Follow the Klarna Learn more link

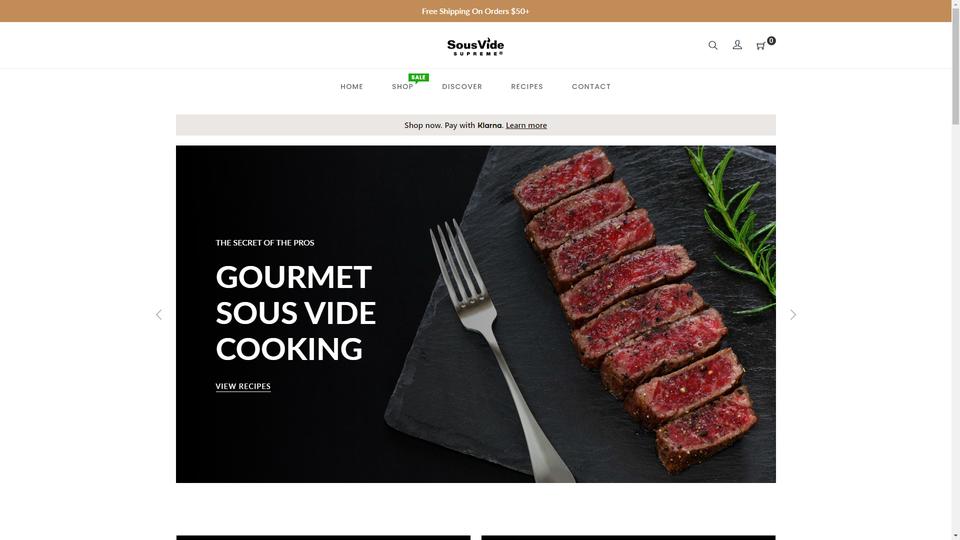pyautogui.click(x=526, y=126)
